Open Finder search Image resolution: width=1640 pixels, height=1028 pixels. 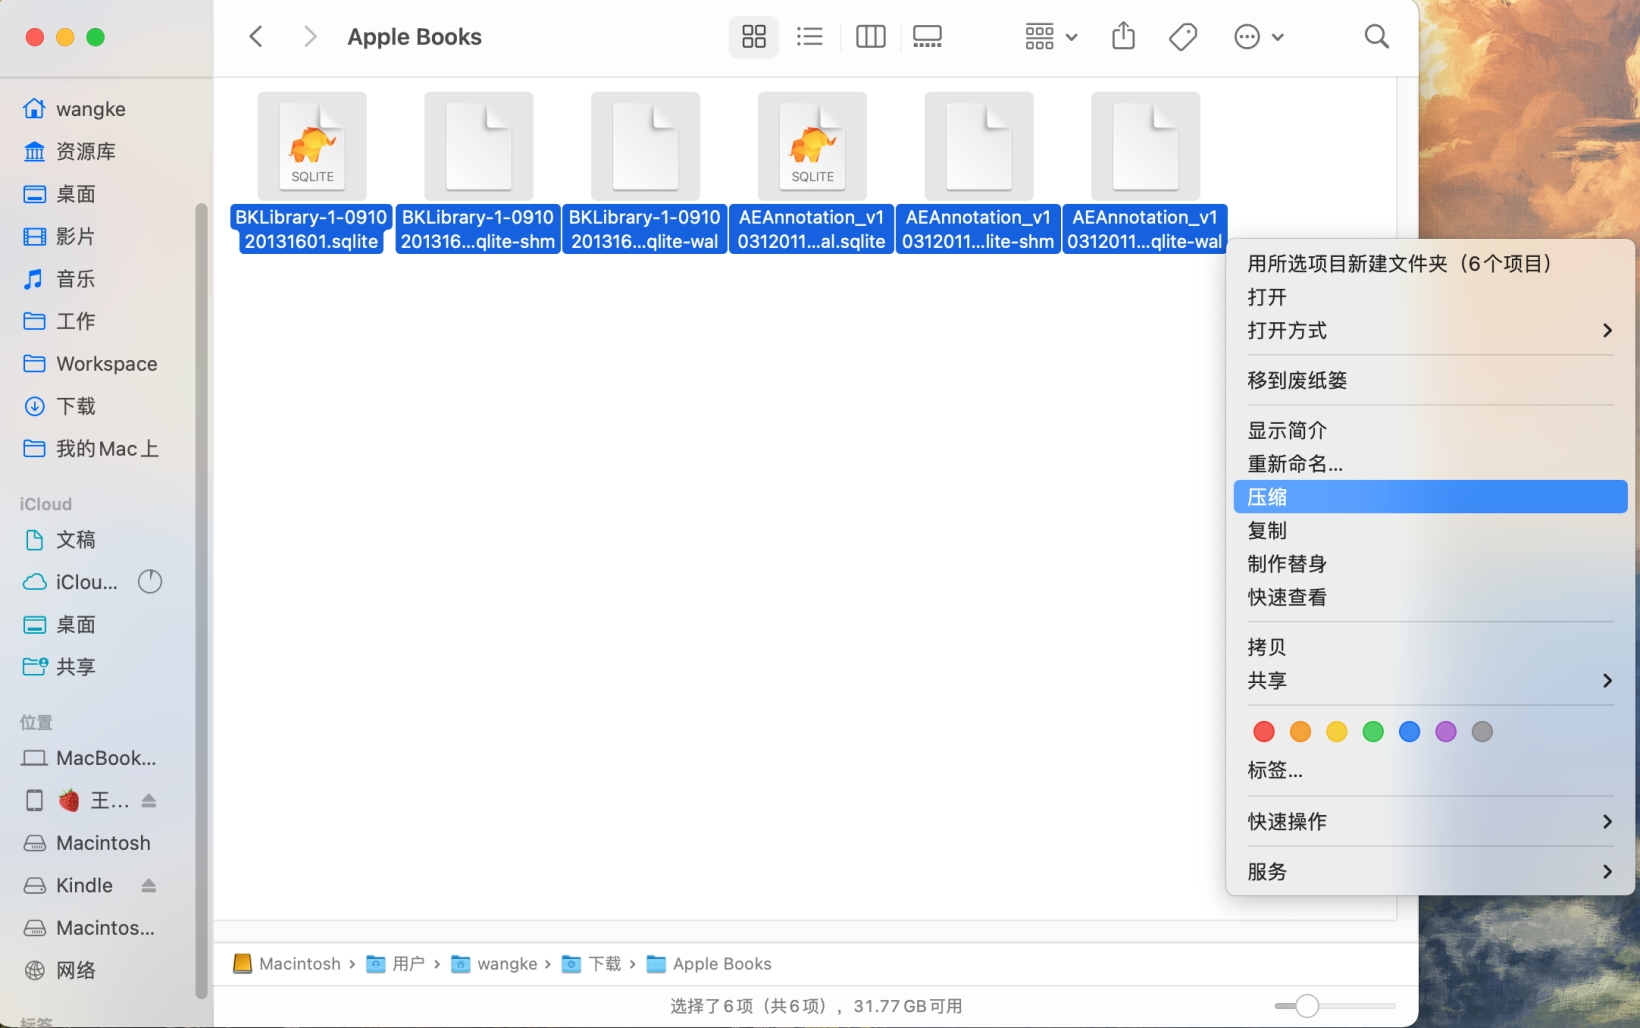coord(1376,37)
